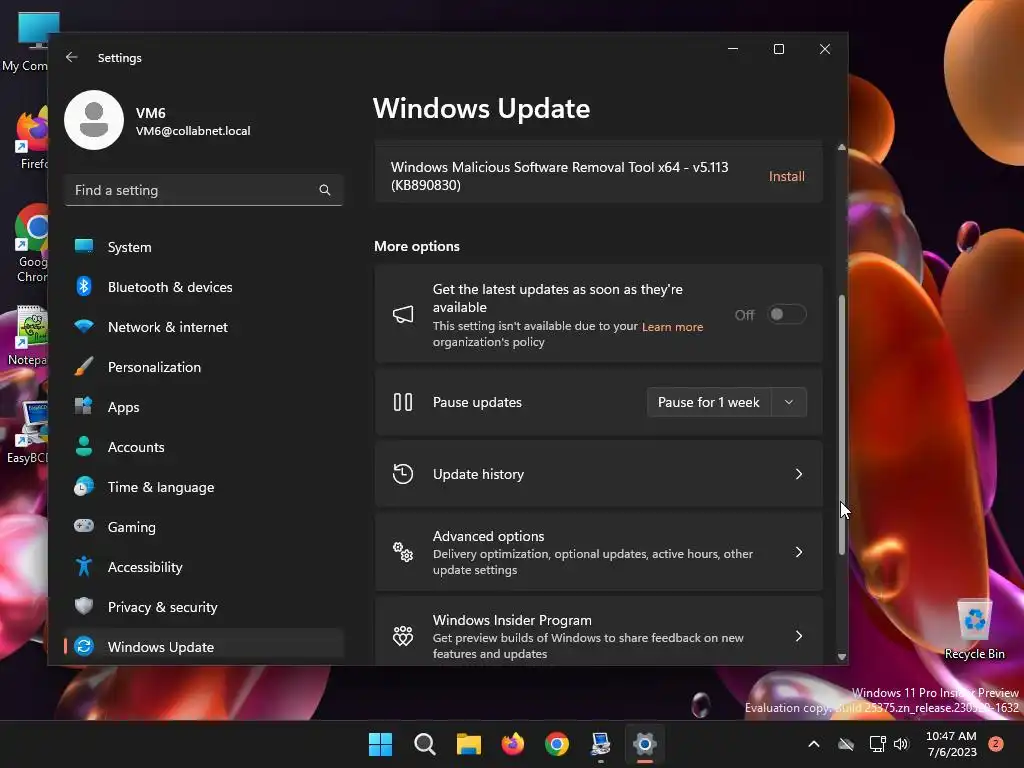Click the Advanced options gears icon
Image resolution: width=1024 pixels, height=768 pixels.
pos(403,552)
